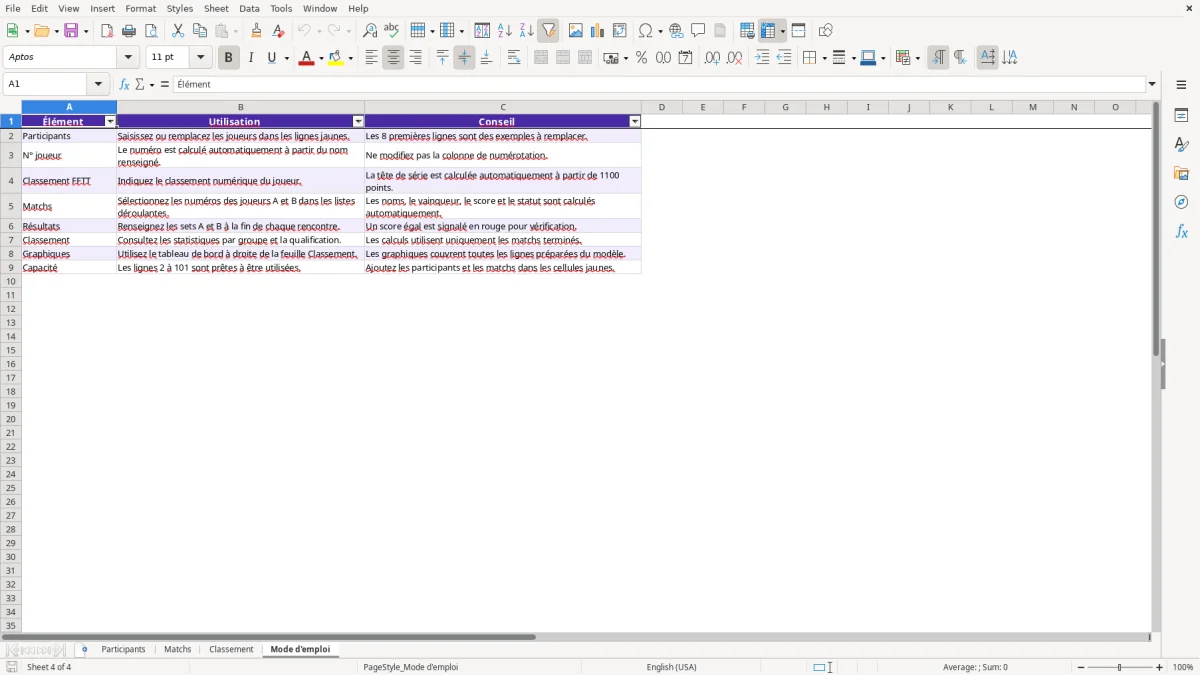Open filter dropdown on Utilisation header
Image resolution: width=1200 pixels, height=675 pixels.
pyautogui.click(x=358, y=122)
